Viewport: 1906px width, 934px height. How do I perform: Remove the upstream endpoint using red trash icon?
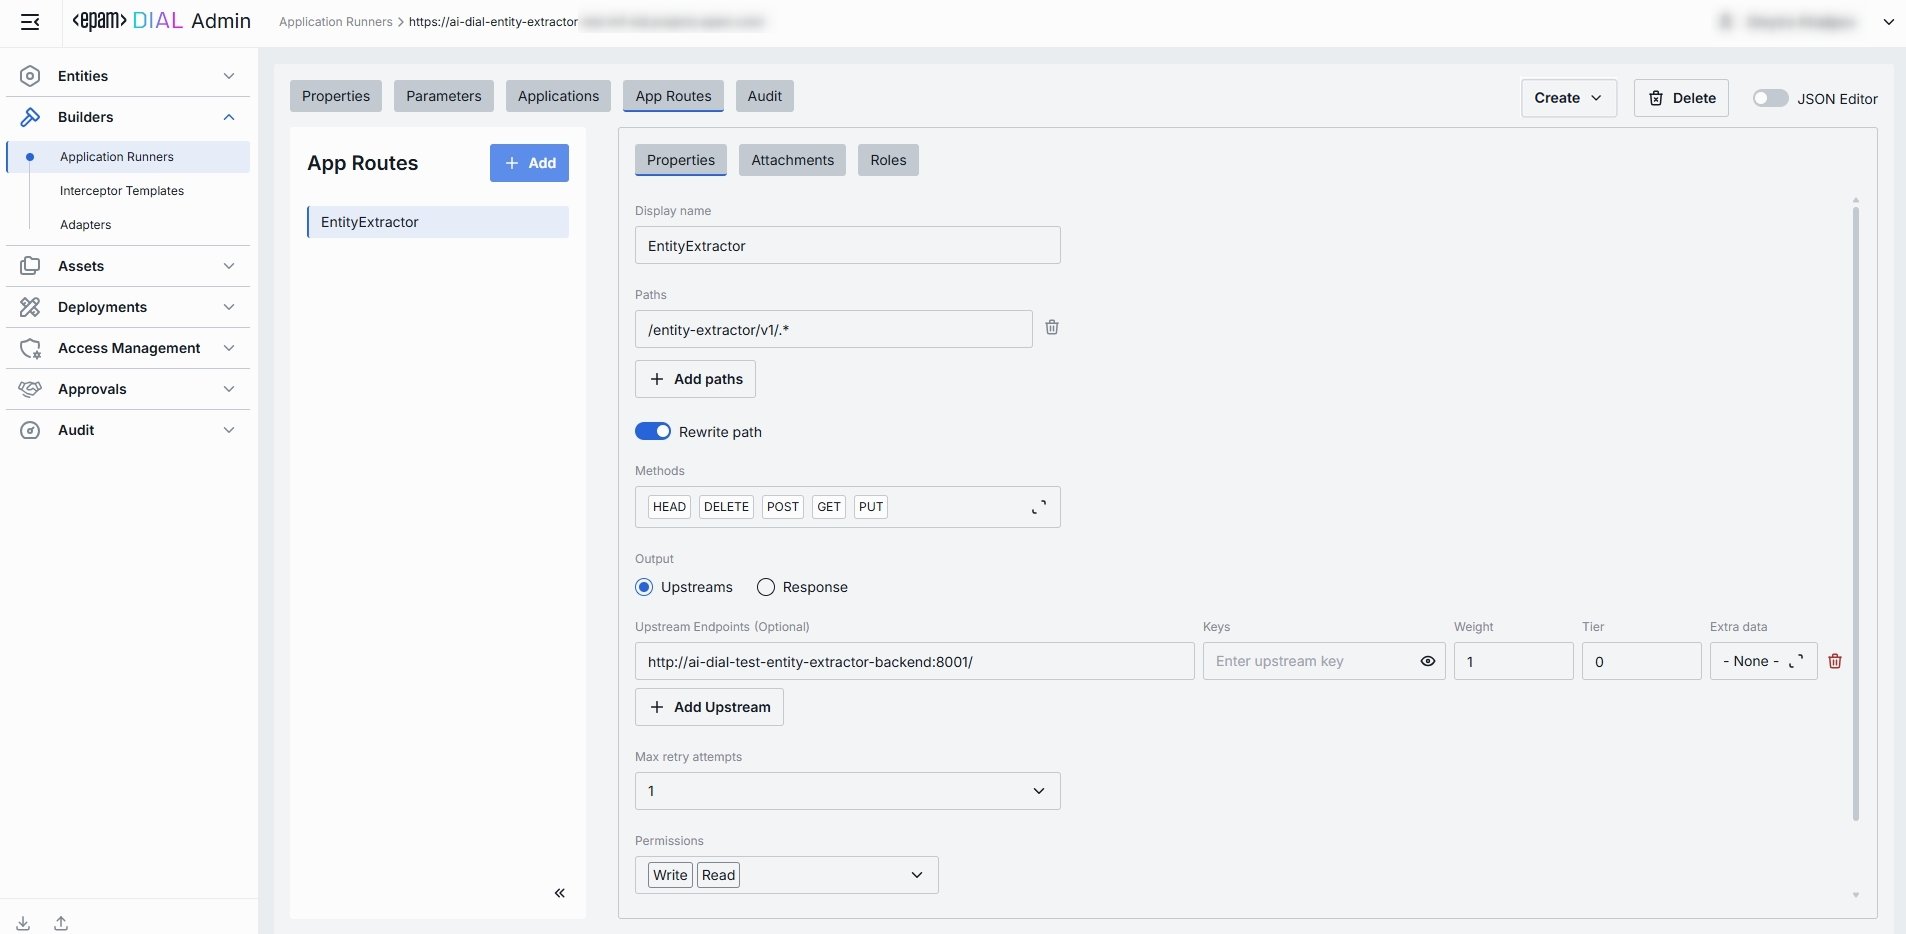[1835, 661]
